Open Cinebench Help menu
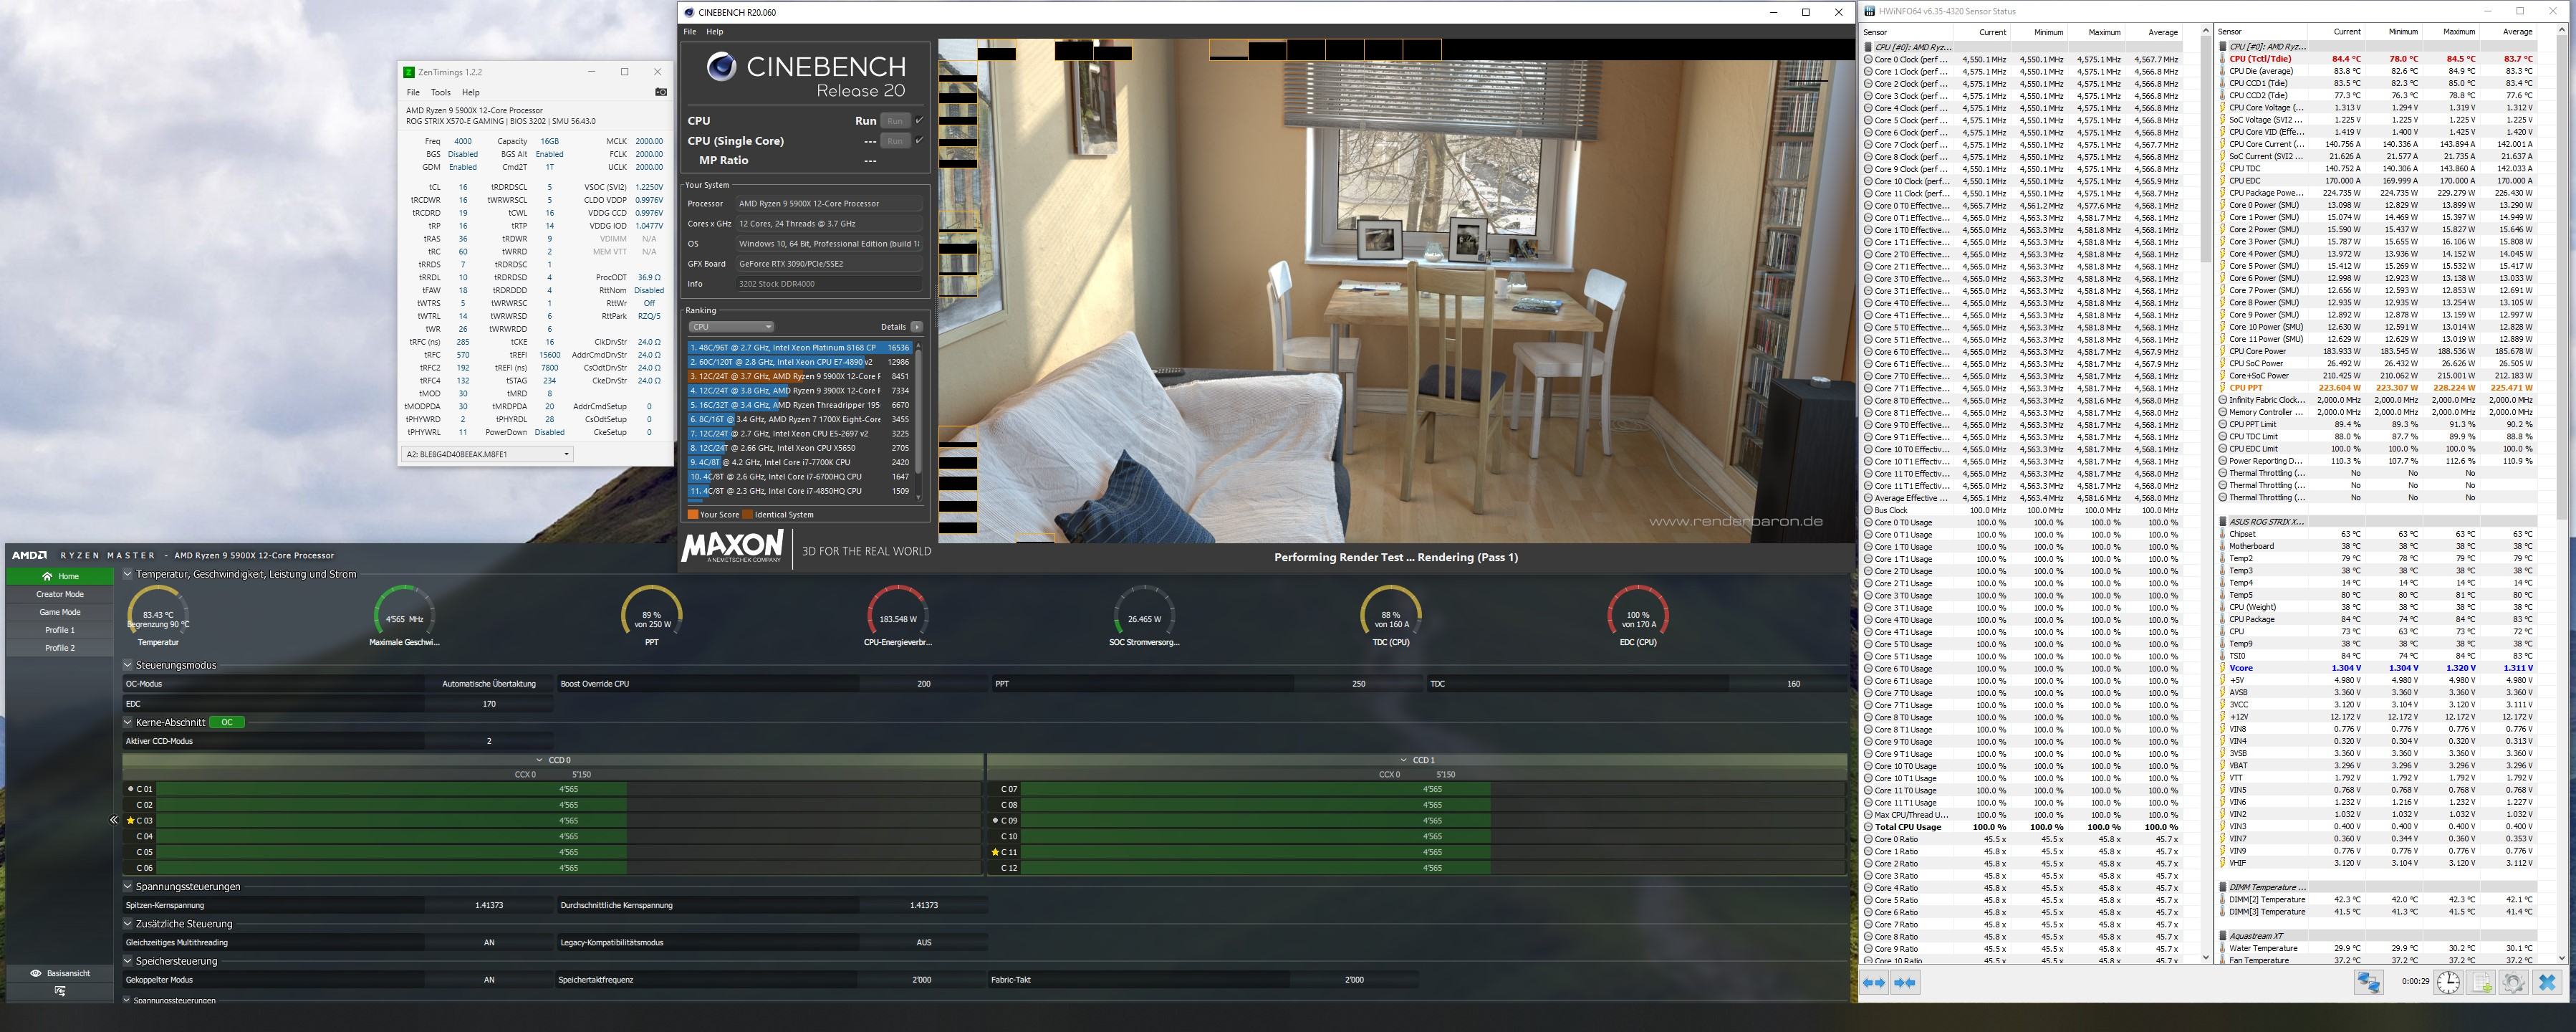The image size is (2576, 1032). pos(714,32)
